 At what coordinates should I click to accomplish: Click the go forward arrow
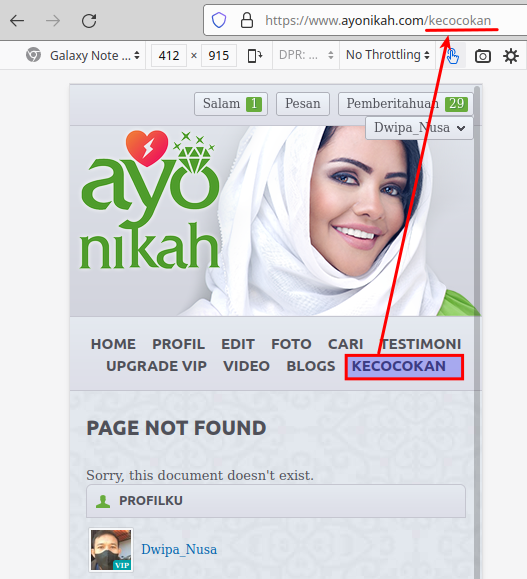[x=53, y=21]
